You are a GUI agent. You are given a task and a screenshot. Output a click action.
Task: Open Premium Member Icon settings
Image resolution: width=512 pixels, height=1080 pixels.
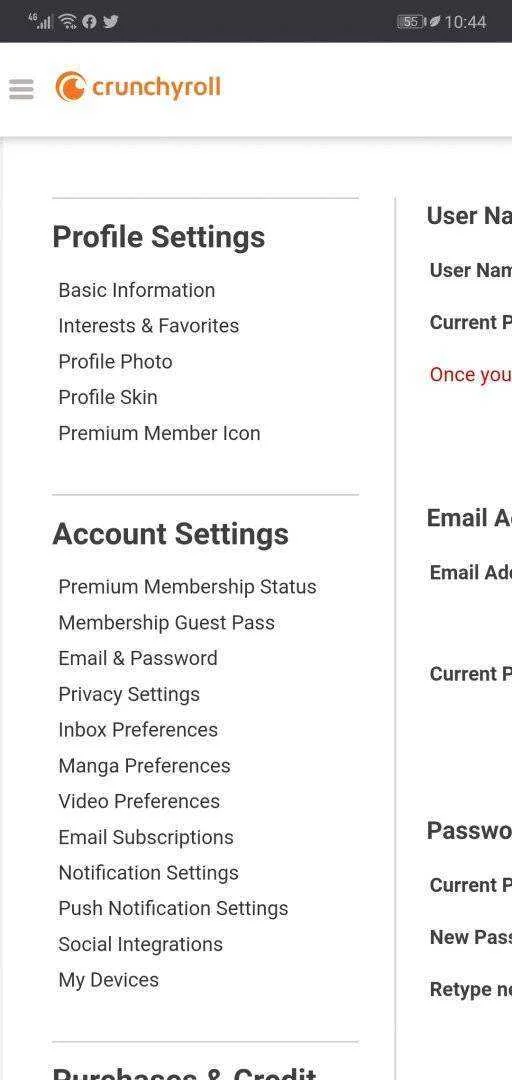point(159,433)
